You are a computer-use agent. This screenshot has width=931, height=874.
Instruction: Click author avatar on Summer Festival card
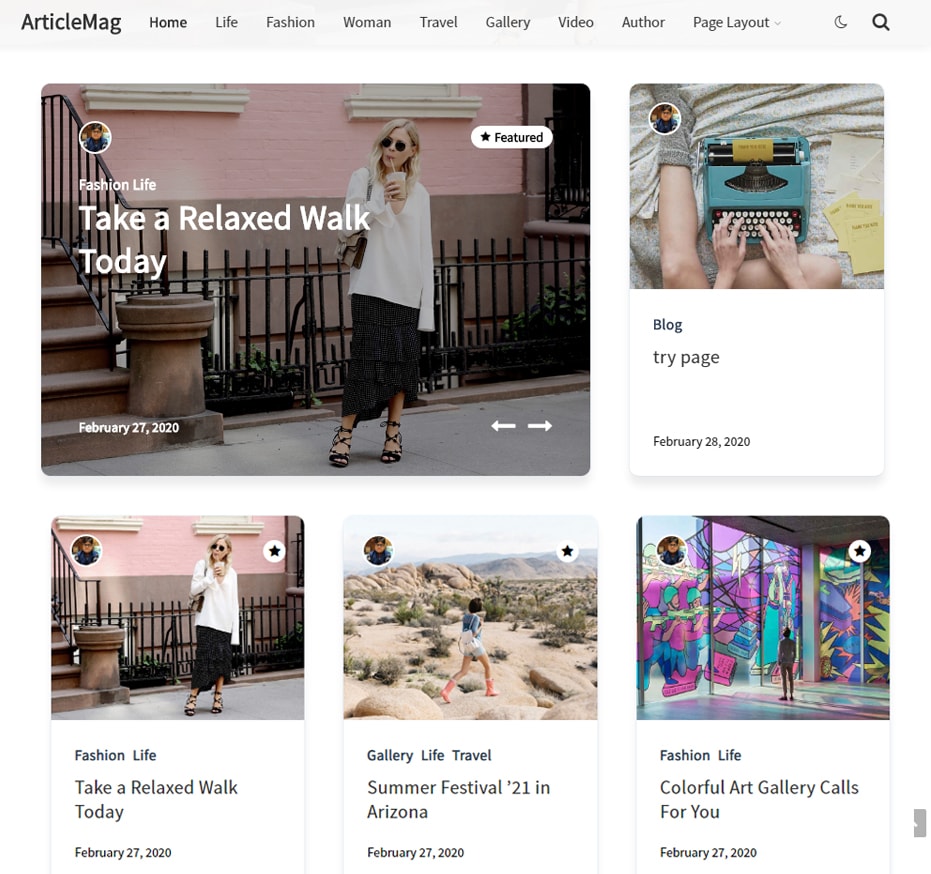click(379, 550)
